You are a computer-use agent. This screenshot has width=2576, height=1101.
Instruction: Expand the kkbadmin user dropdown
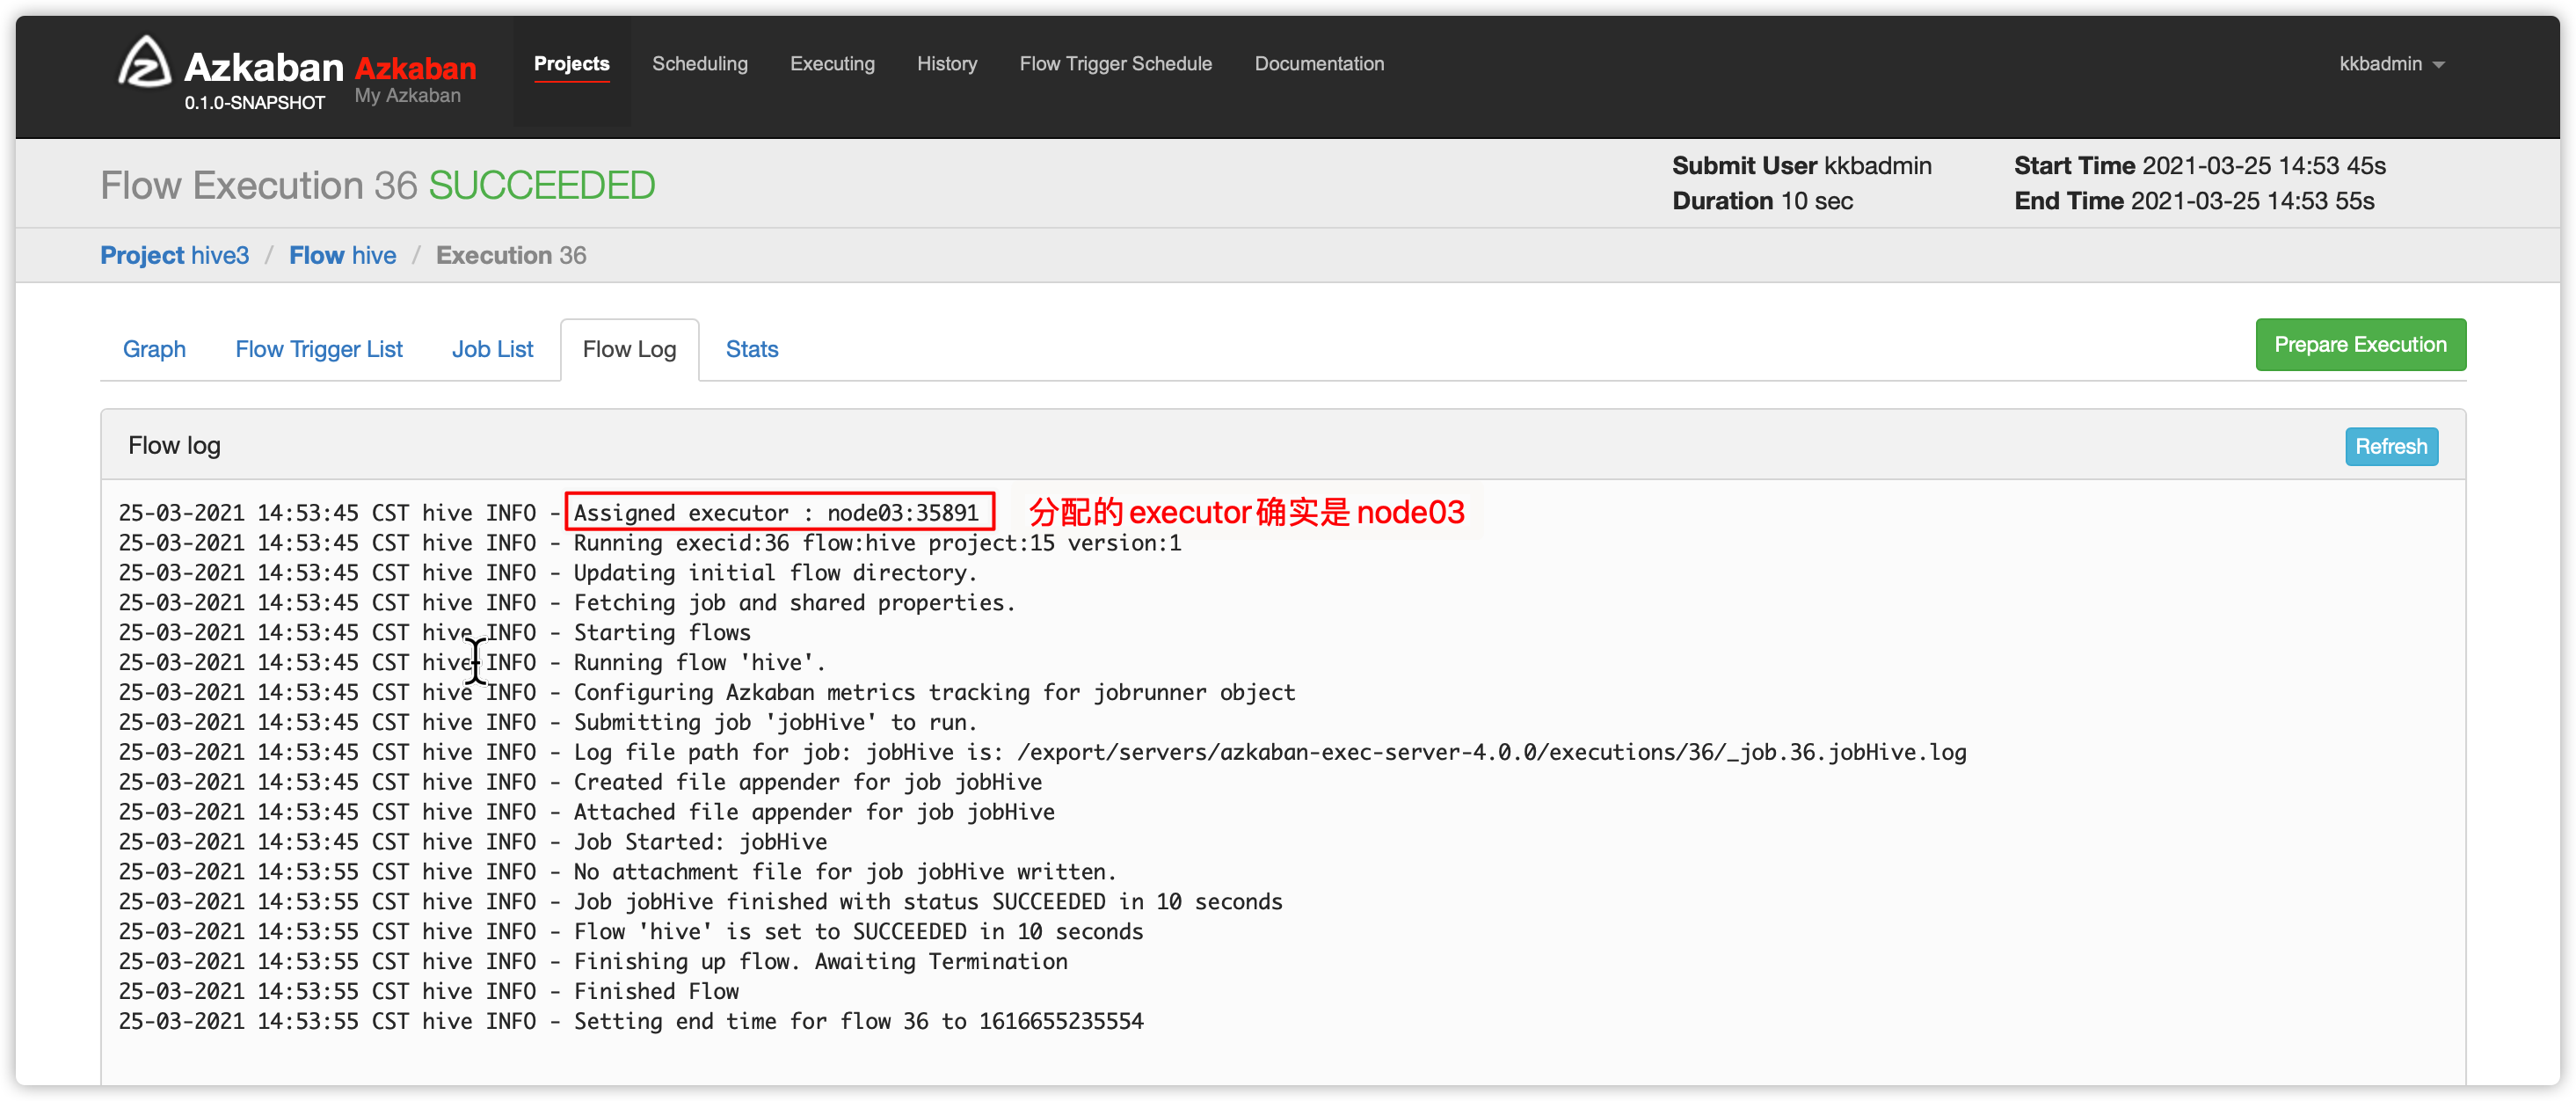click(x=2391, y=64)
